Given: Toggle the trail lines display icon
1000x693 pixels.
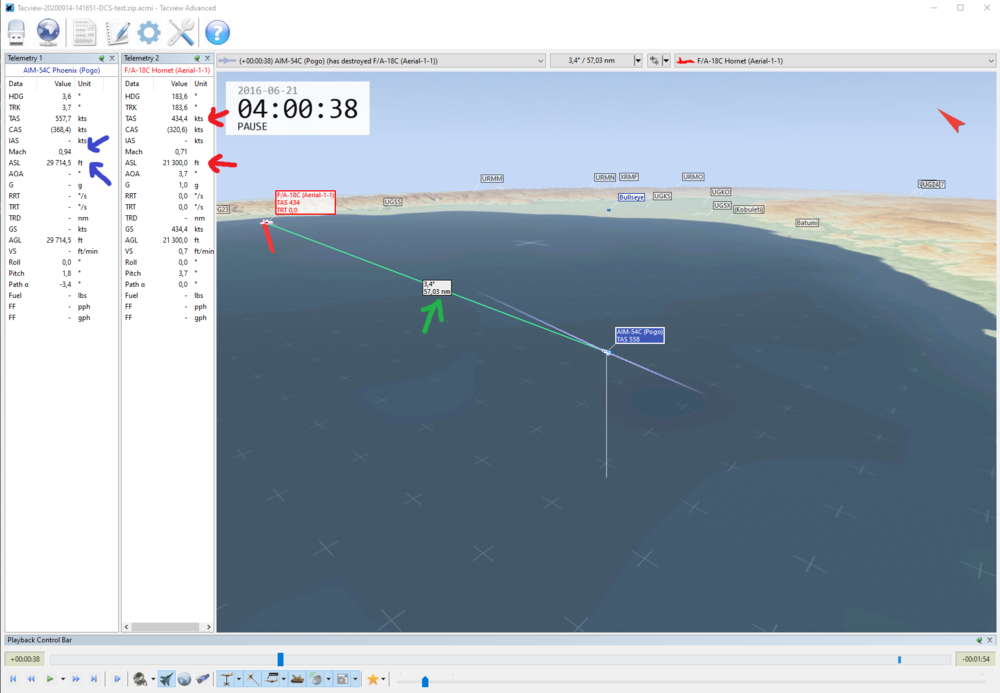Looking at the screenshot, I should pyautogui.click(x=253, y=680).
